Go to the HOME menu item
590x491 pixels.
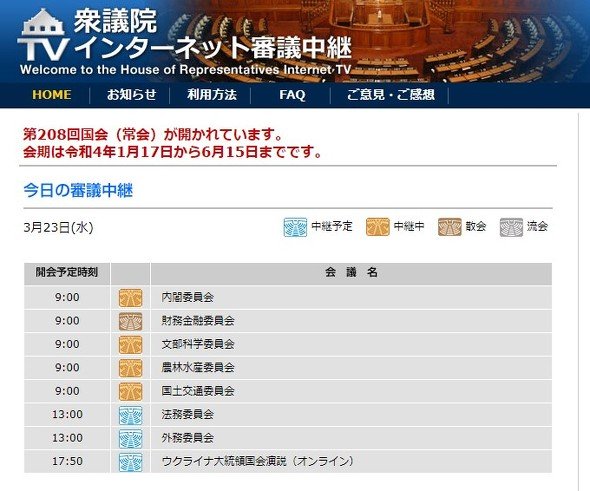(x=52, y=94)
